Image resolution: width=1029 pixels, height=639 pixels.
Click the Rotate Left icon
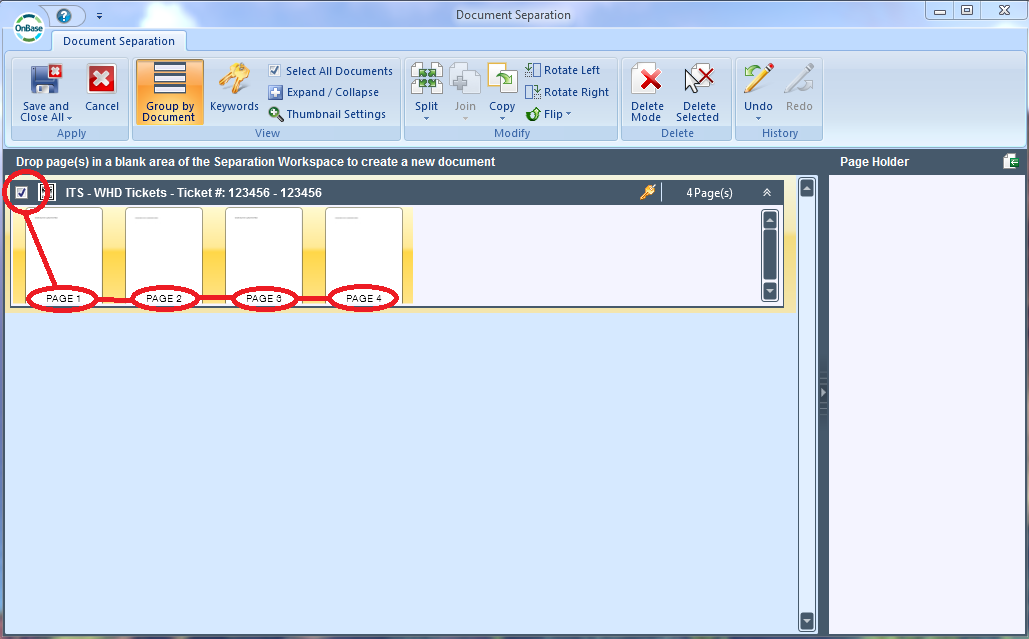point(533,70)
